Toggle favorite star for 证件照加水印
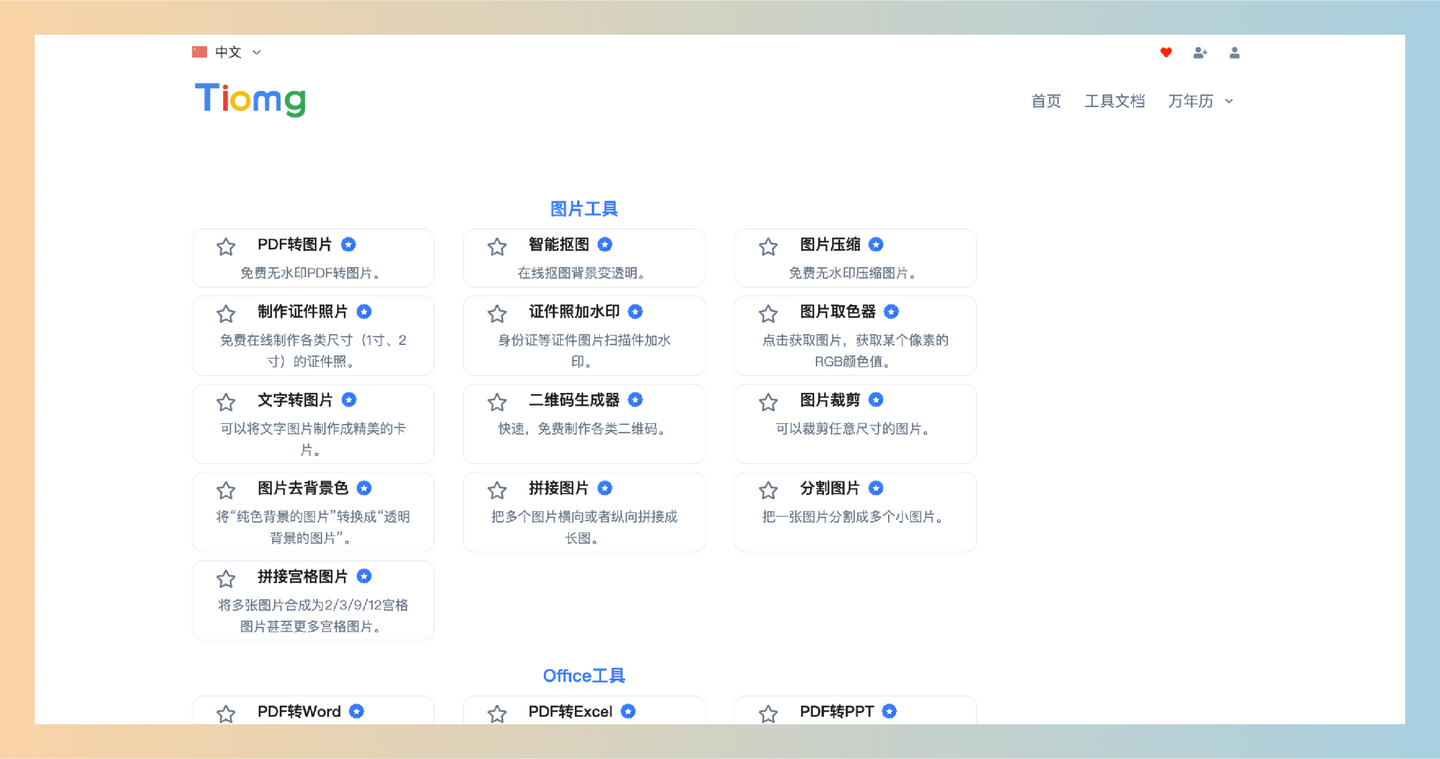The width and height of the screenshot is (1440, 759). coord(497,314)
